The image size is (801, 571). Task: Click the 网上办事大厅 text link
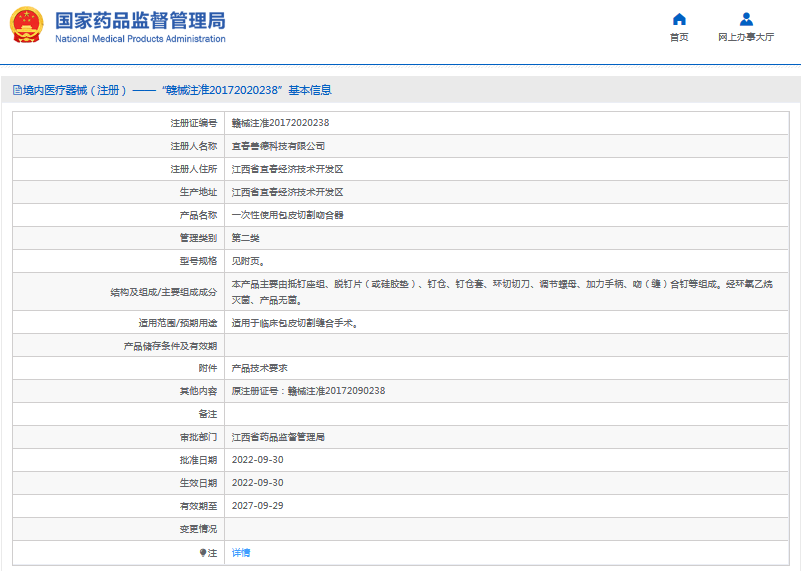pos(746,37)
